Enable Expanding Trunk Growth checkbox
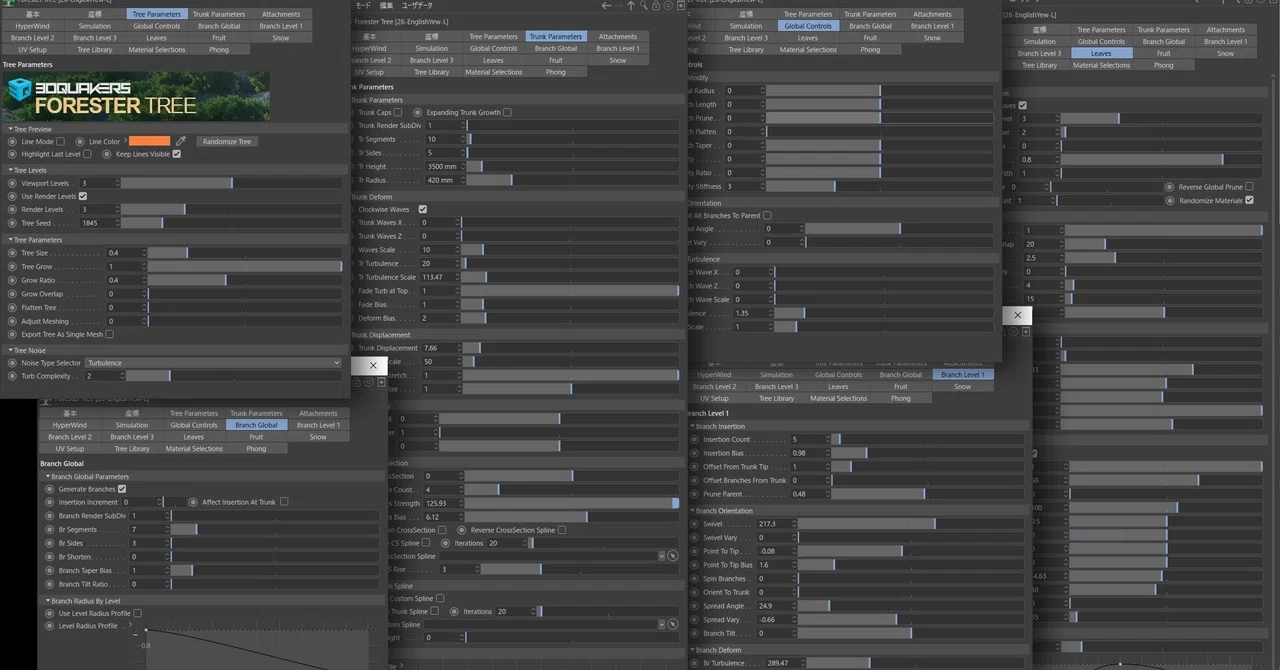This screenshot has width=1280, height=670. point(507,112)
